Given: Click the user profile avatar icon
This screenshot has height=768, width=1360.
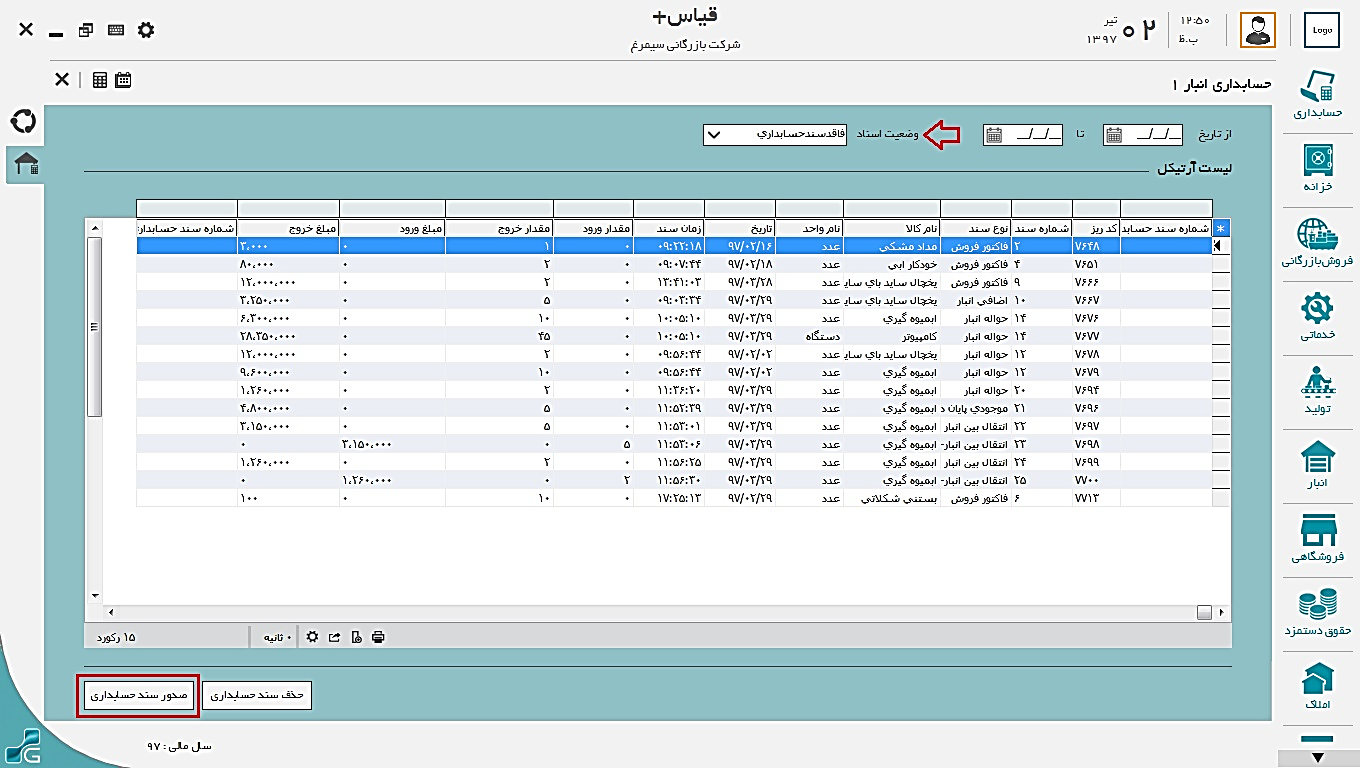Looking at the screenshot, I should click(x=1258, y=30).
